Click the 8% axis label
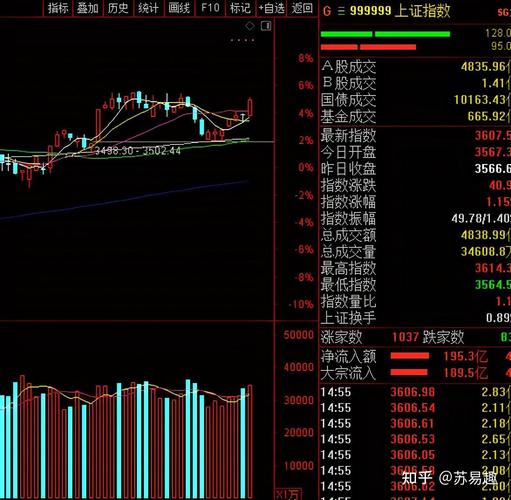Viewport: 511px width, 500px height. click(x=306, y=58)
